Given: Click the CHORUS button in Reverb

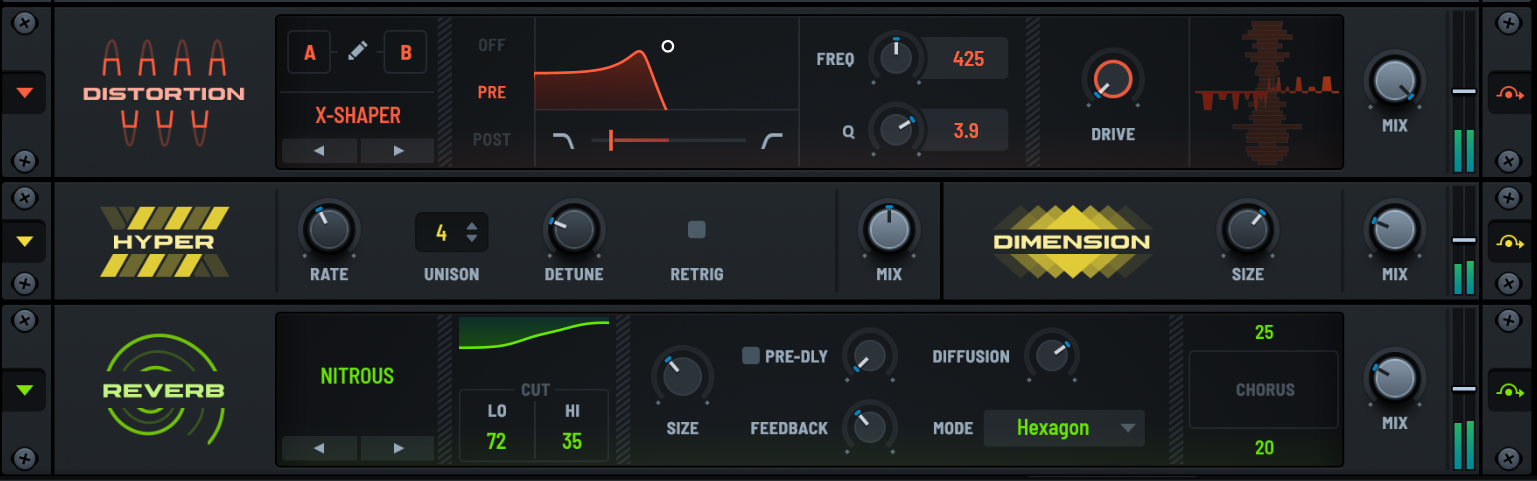Looking at the screenshot, I should tap(1264, 390).
